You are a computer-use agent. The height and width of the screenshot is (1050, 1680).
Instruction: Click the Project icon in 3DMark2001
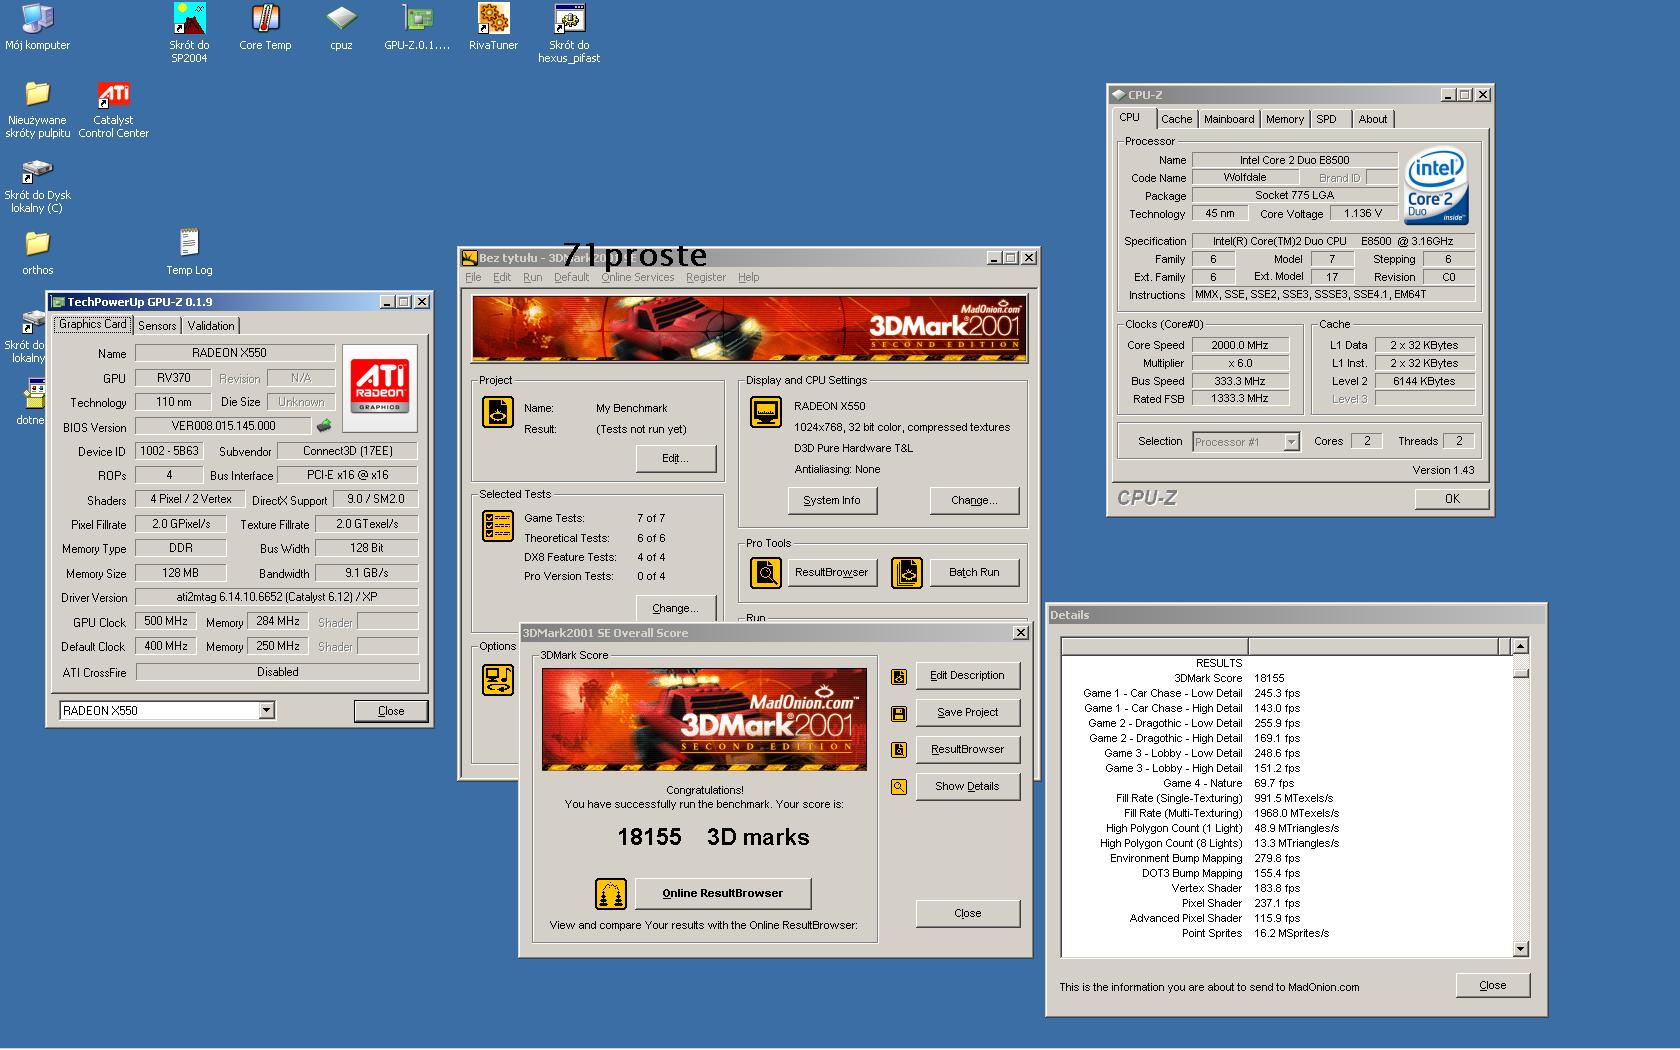tap(498, 412)
